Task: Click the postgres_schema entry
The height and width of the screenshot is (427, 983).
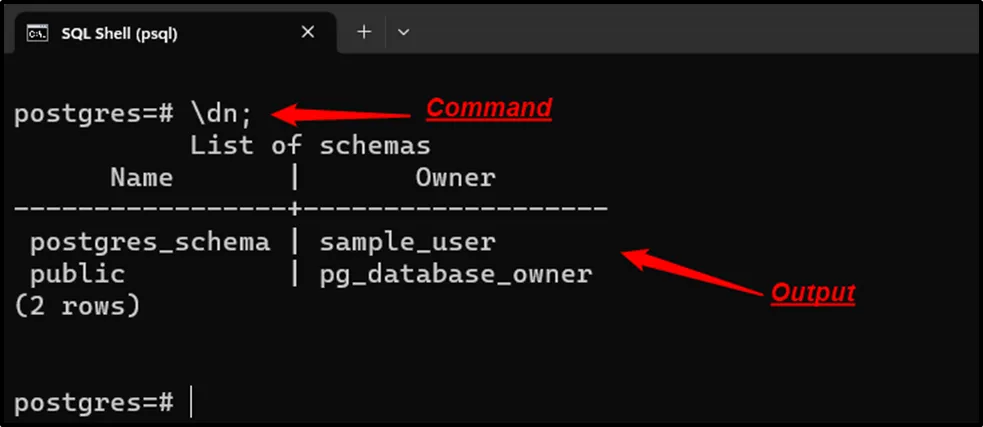Action: tap(150, 242)
